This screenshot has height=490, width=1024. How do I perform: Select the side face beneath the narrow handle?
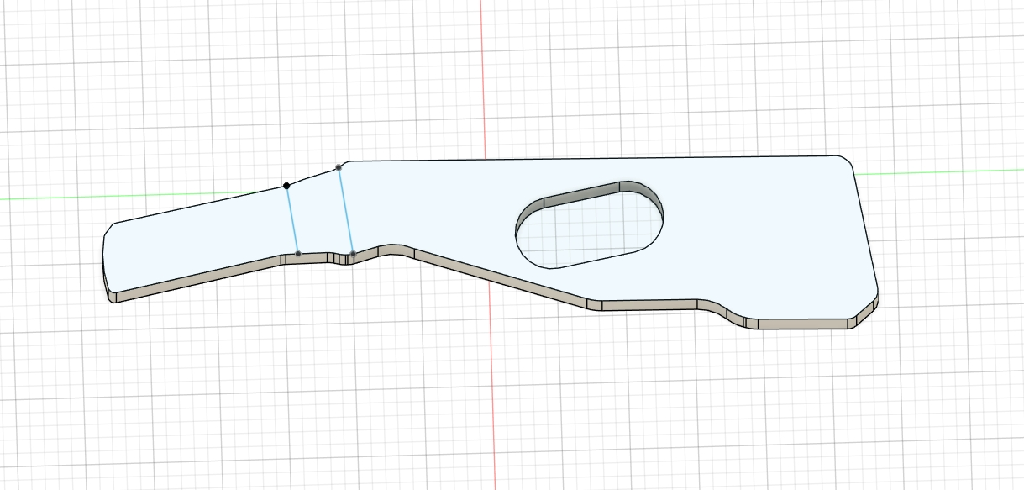pos(200,281)
